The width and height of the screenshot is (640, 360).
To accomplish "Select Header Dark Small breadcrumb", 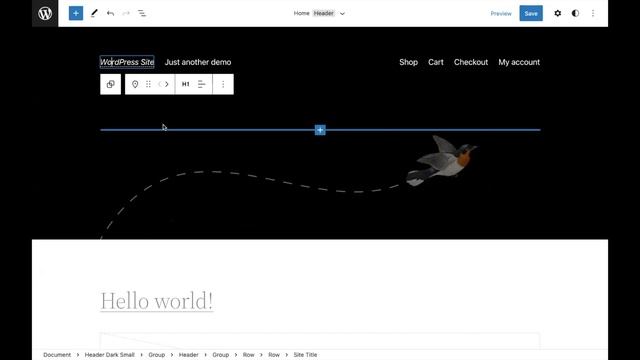I will [x=109, y=355].
